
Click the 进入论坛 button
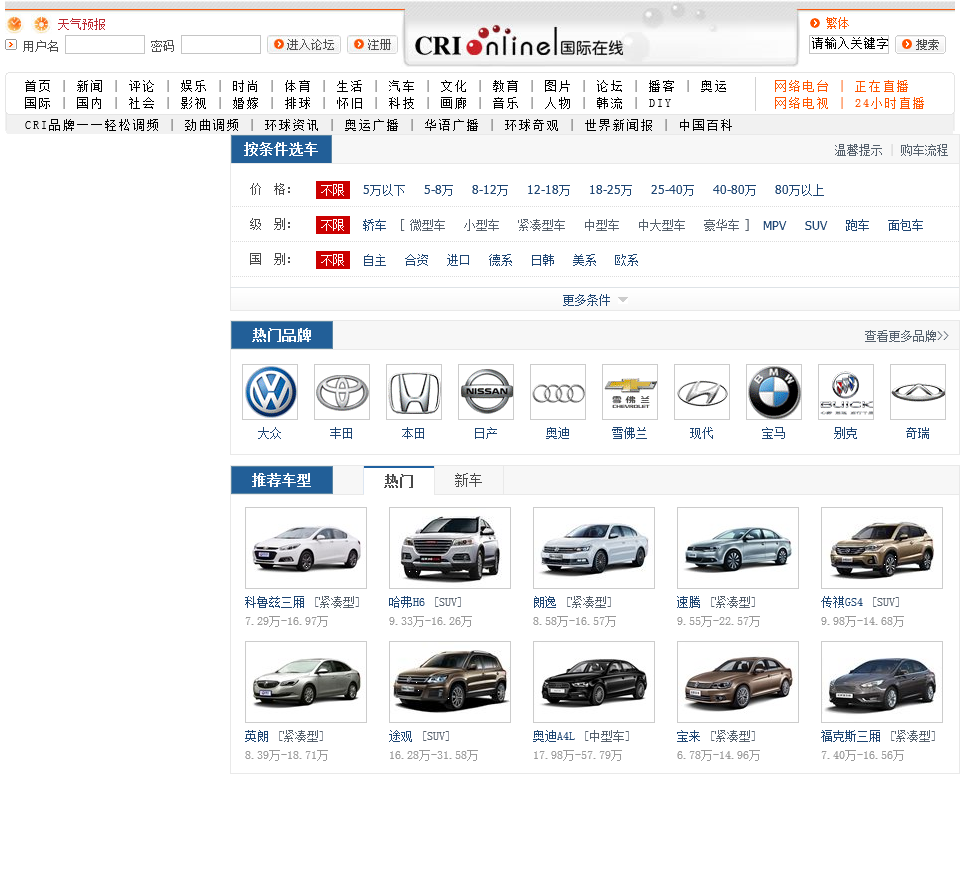point(304,45)
